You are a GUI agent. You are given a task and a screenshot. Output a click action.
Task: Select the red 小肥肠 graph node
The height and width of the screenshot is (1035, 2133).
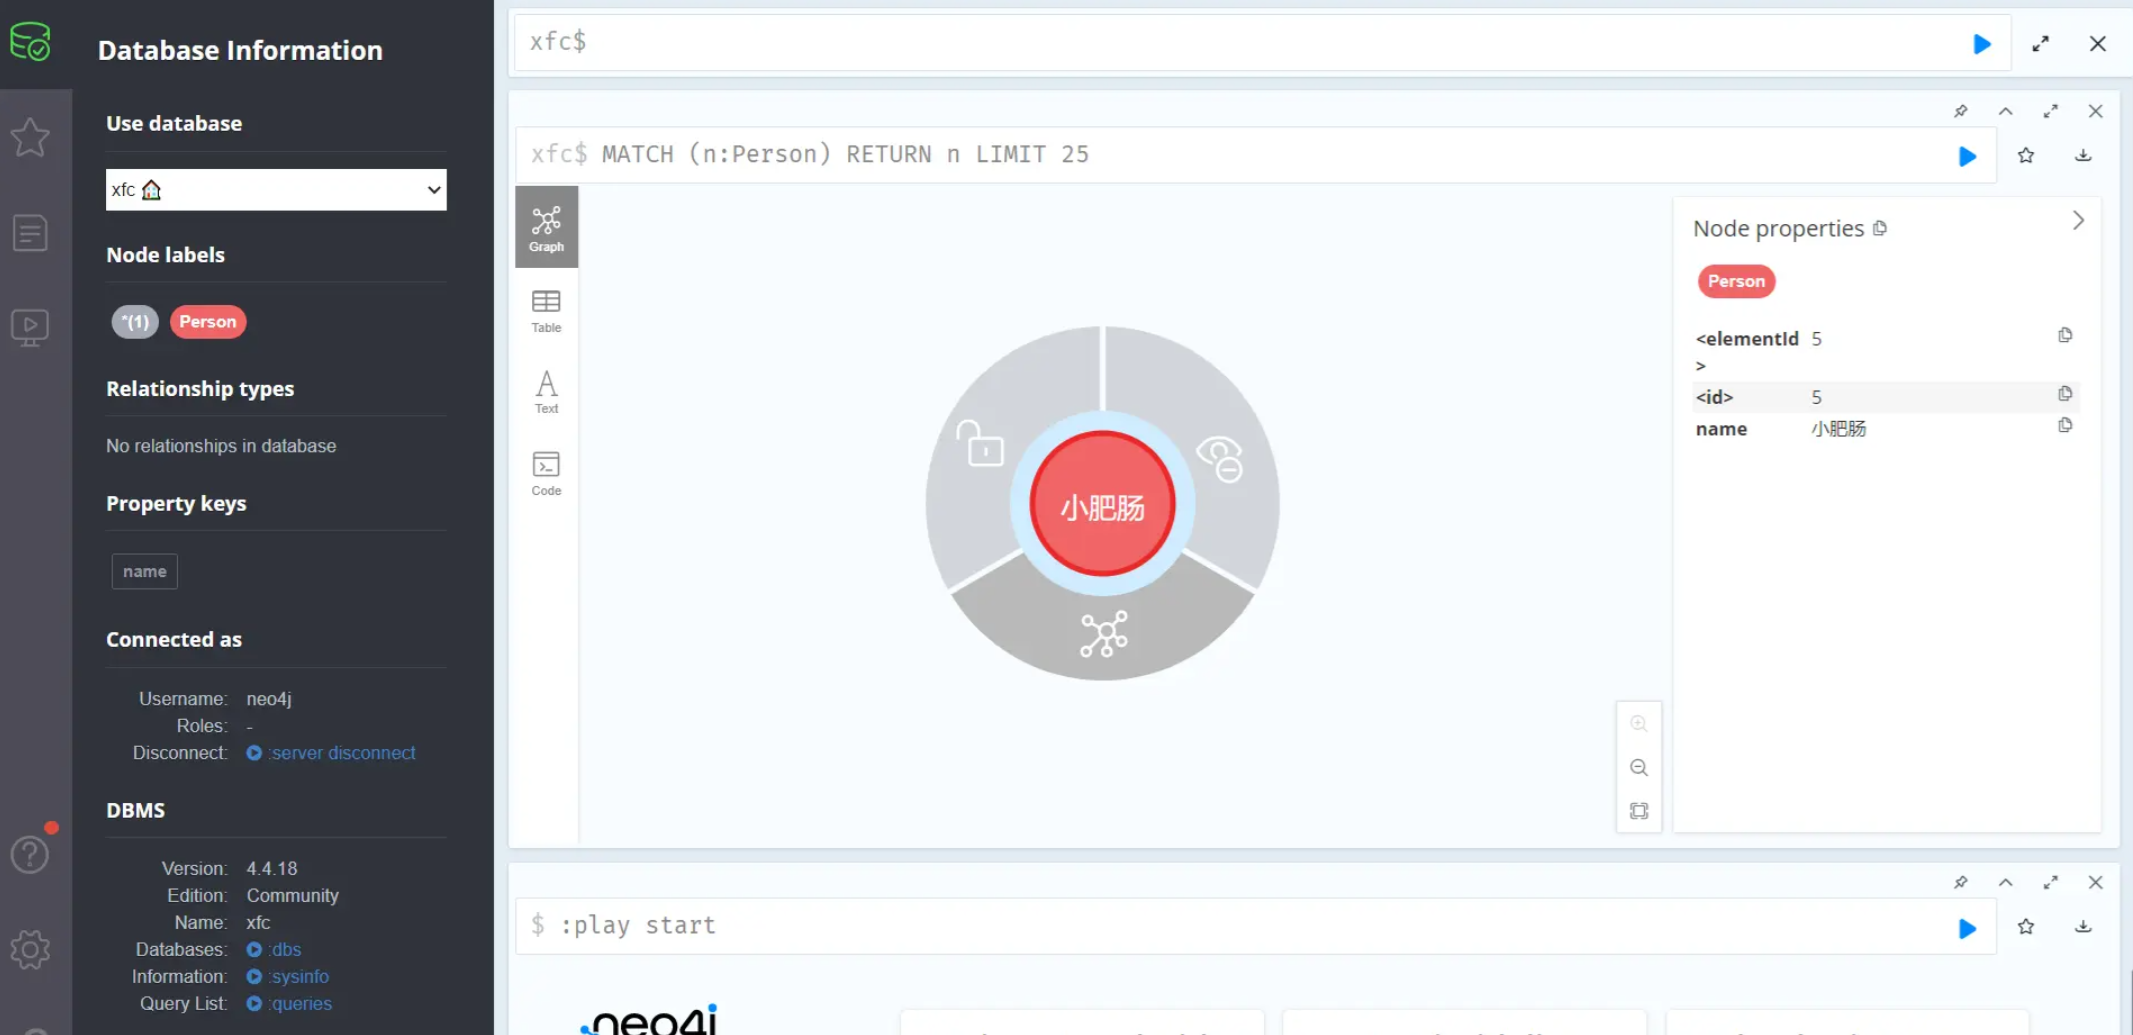pyautogui.click(x=1102, y=504)
